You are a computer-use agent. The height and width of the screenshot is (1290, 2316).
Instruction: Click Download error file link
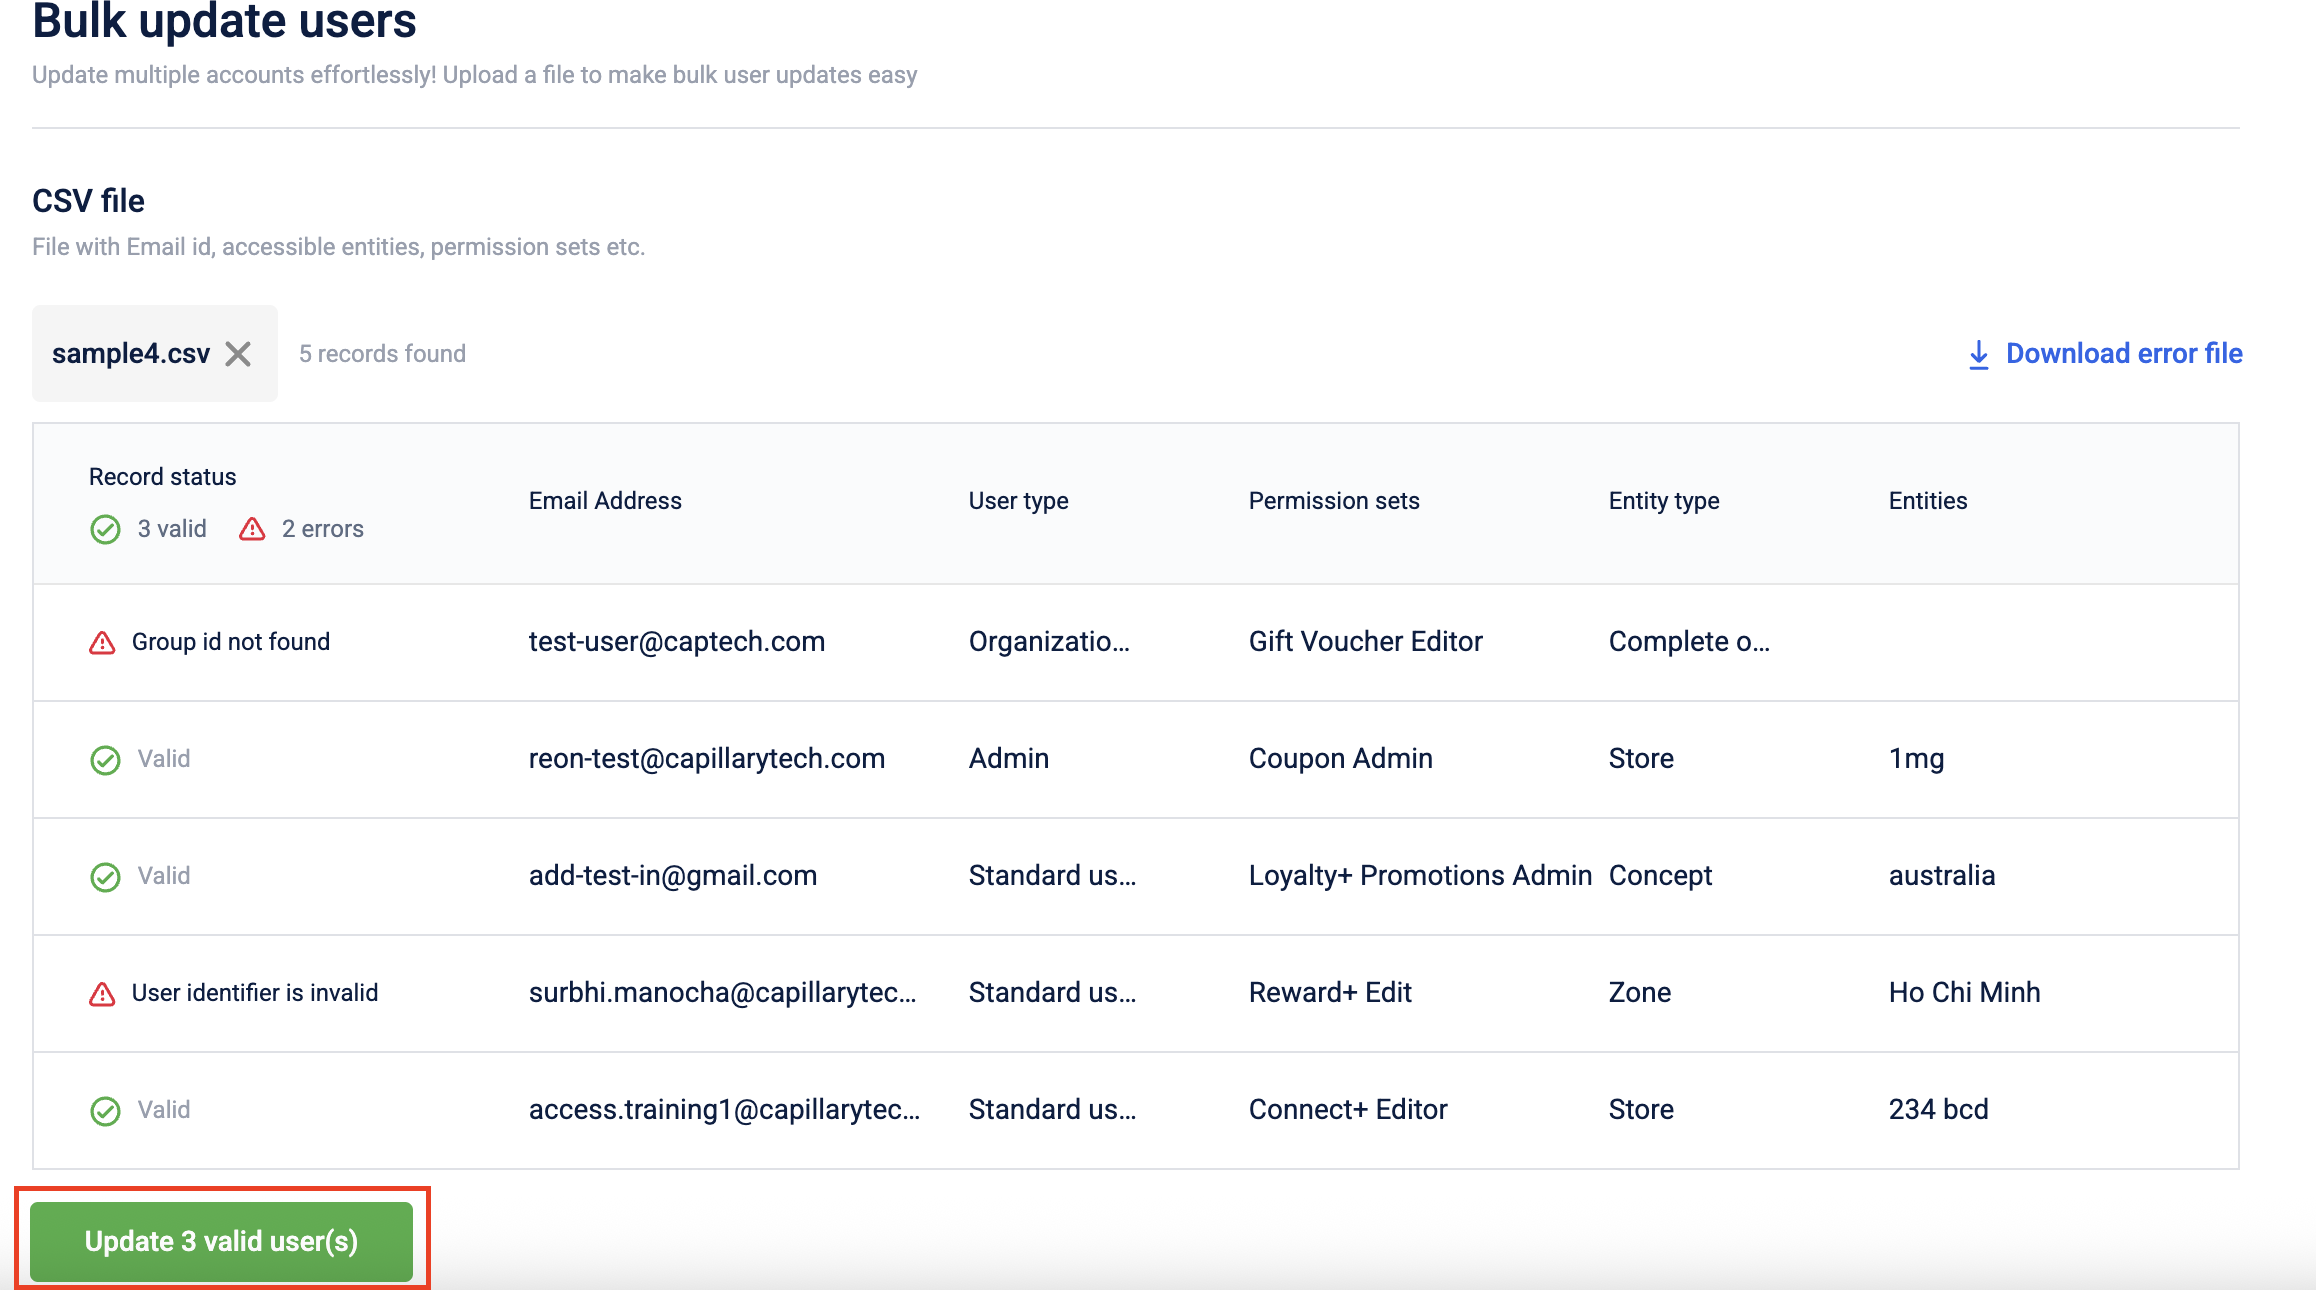click(x=2124, y=354)
